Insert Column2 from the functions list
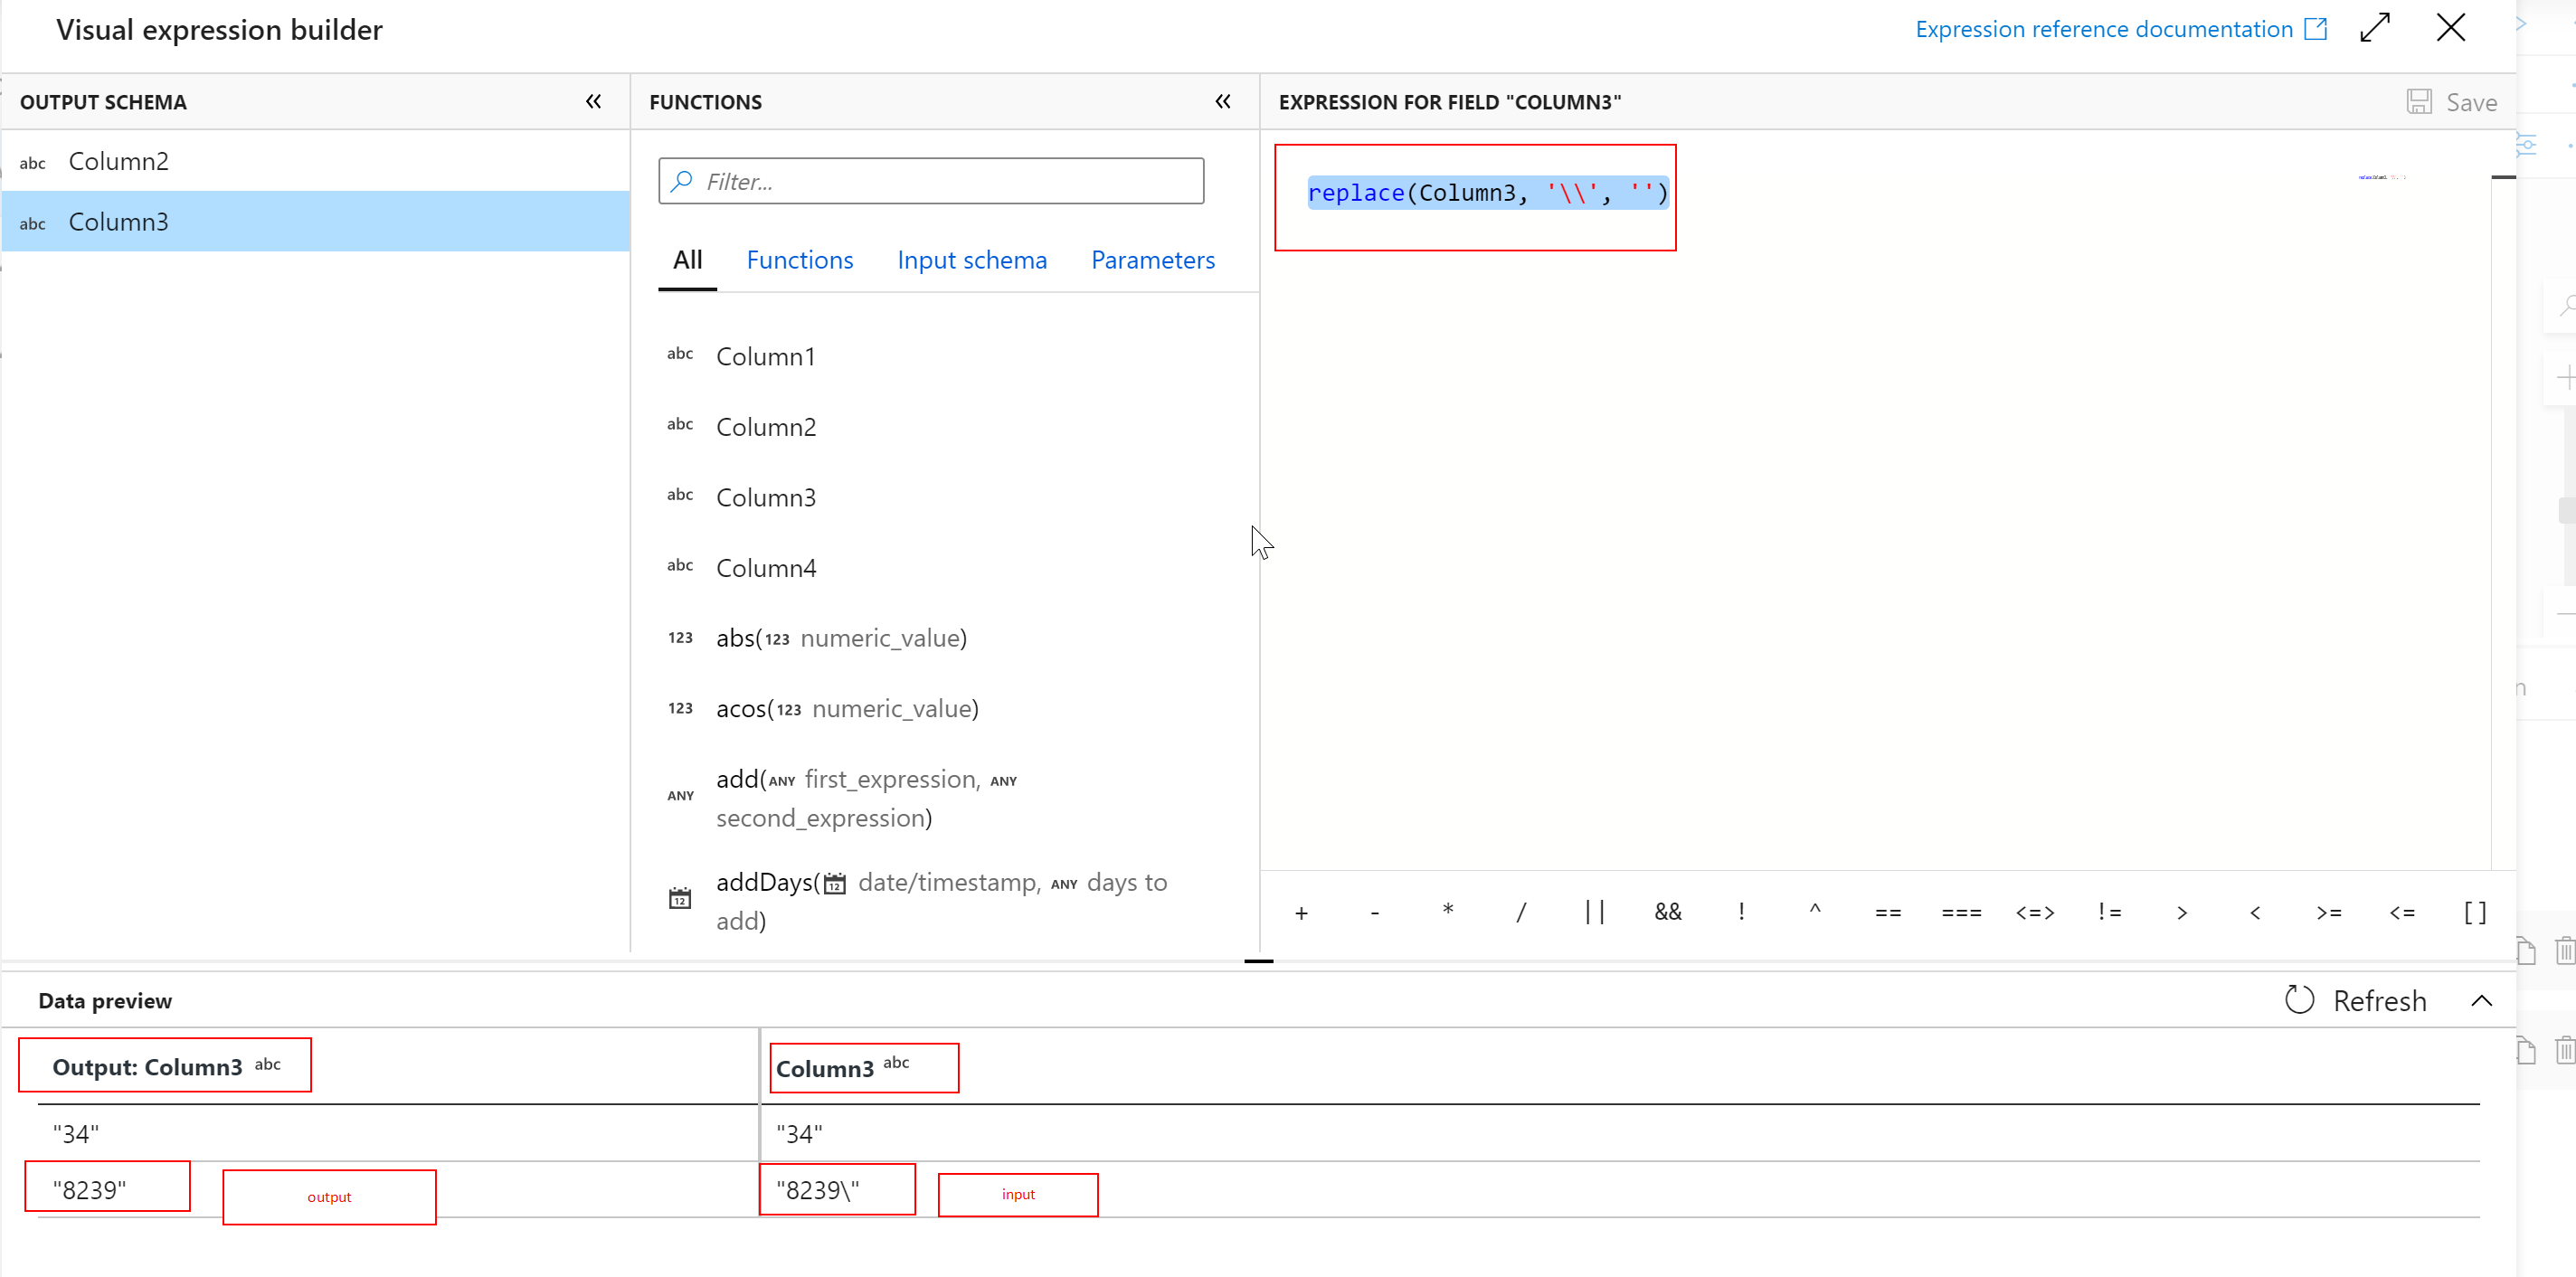Screen dimensions: 2576x1277 [x=765, y=427]
